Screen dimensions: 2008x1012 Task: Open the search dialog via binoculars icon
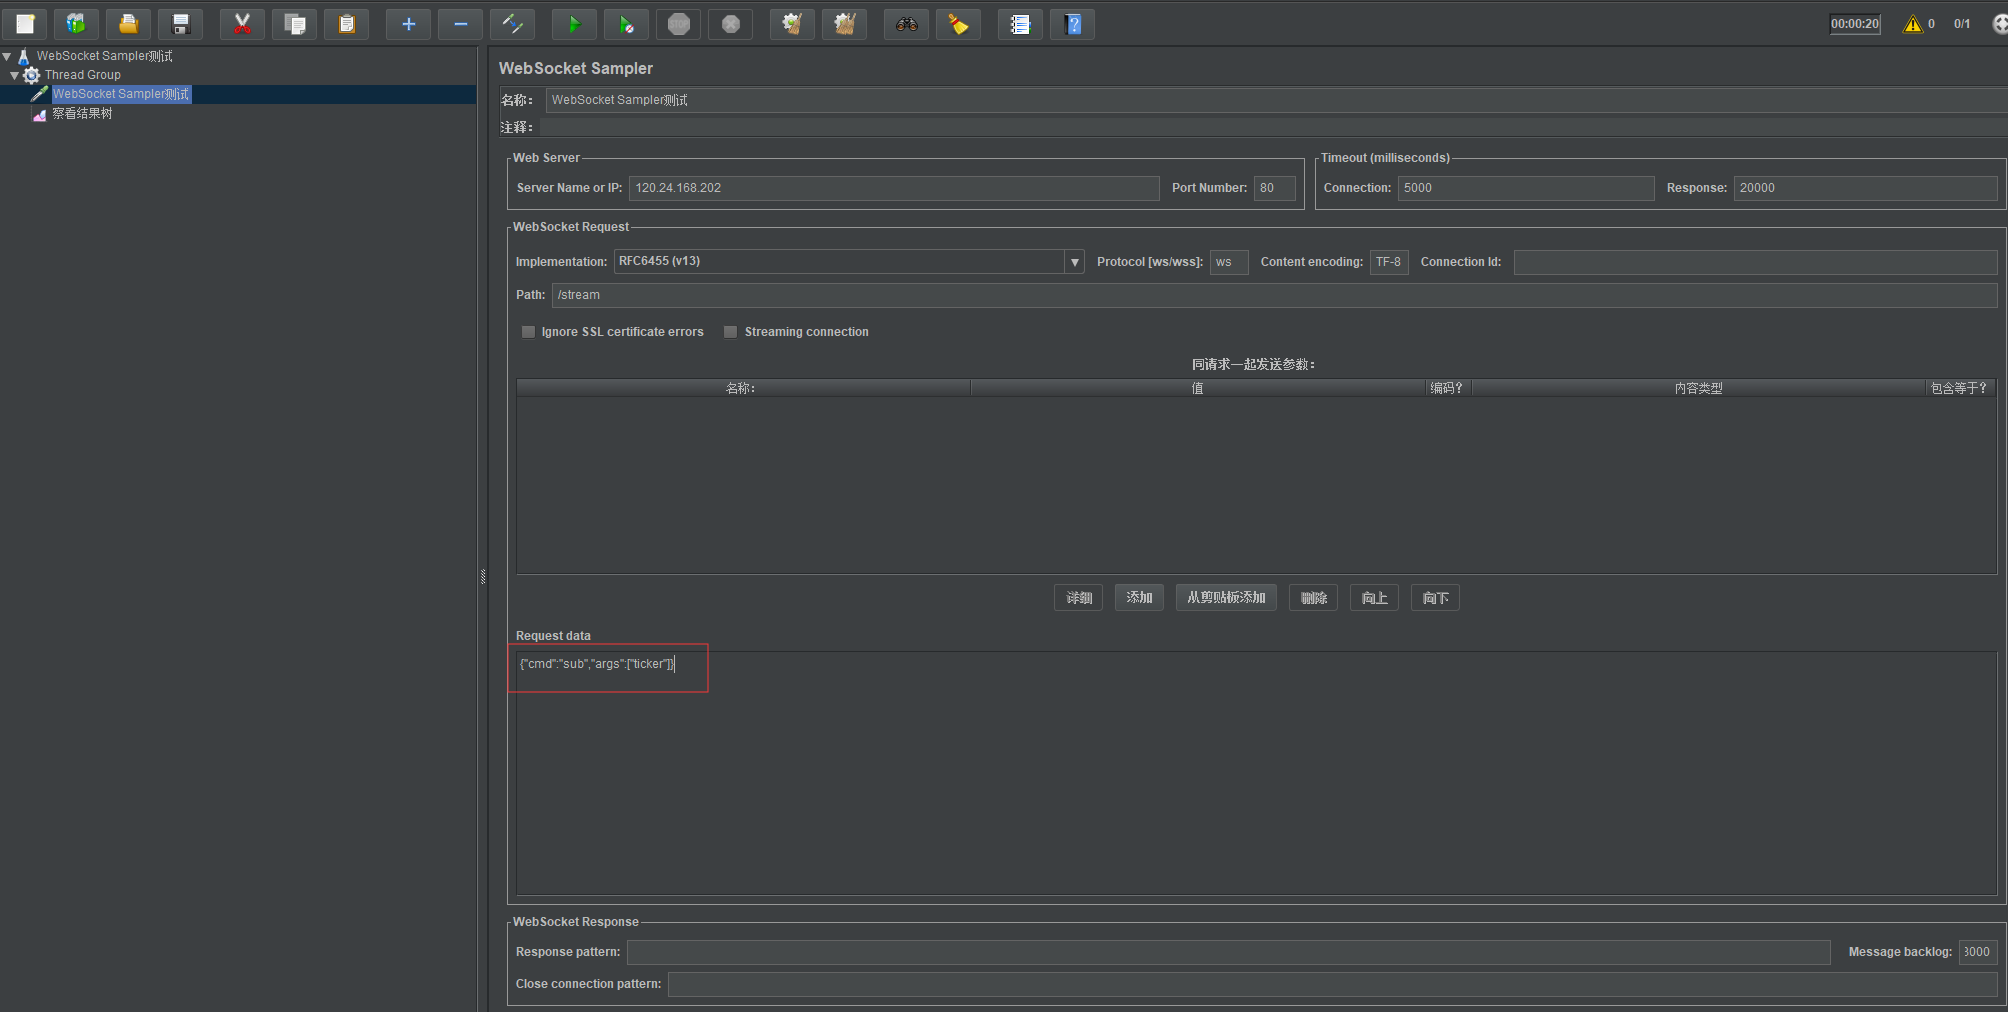tap(906, 23)
